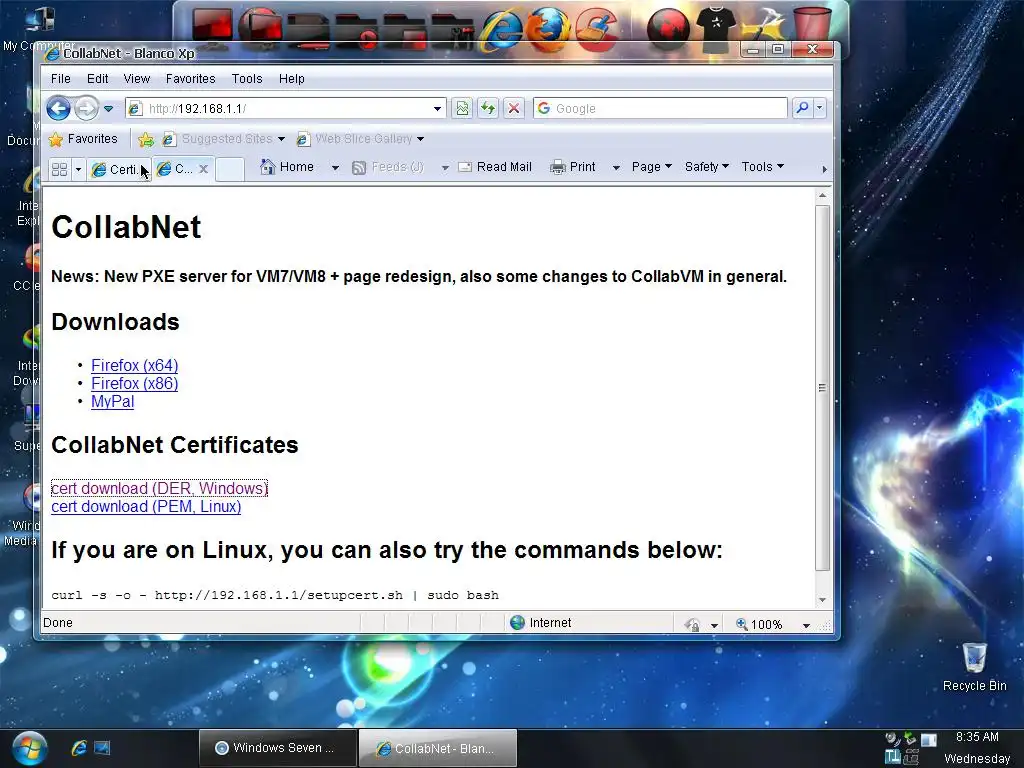The image size is (1024, 768).
Task: Click into the Google search box
Action: point(660,108)
